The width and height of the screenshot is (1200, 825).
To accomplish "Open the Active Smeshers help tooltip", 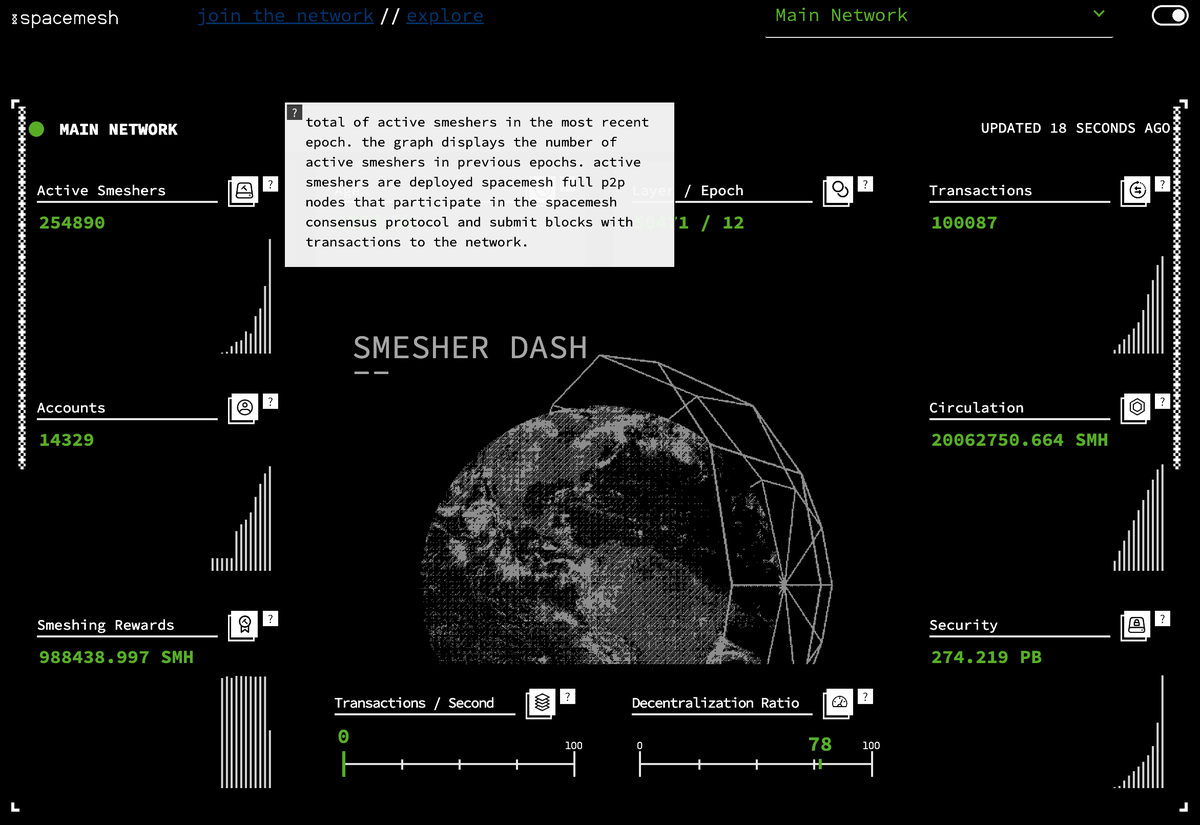I will point(270,184).
